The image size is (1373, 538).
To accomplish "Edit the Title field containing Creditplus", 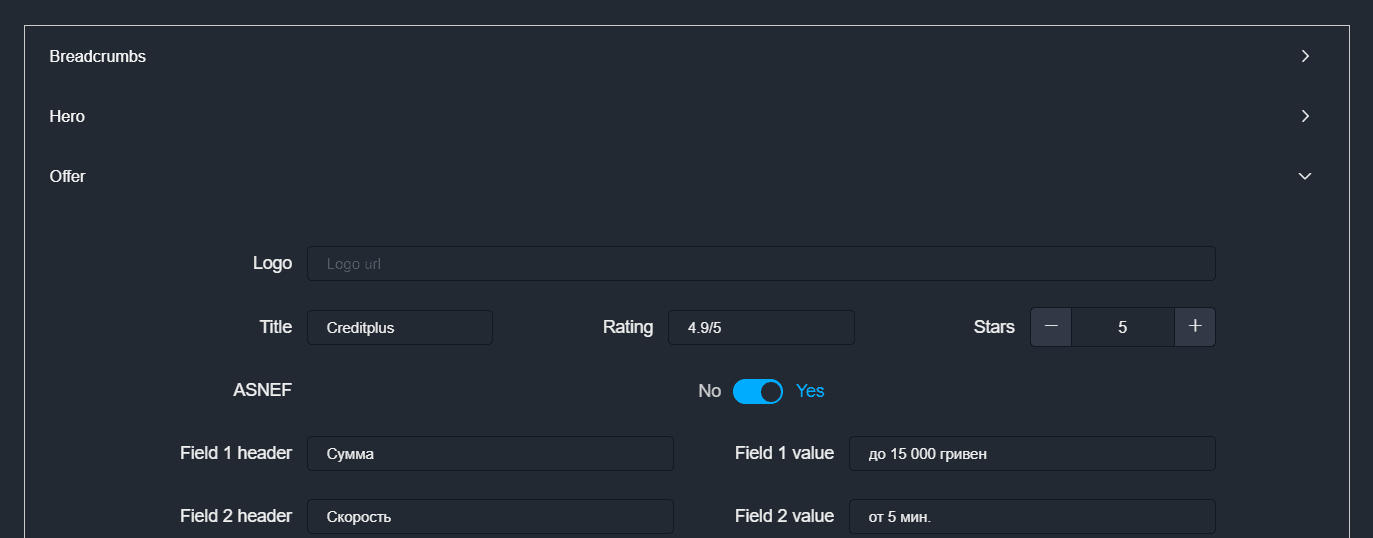I will click(x=400, y=327).
